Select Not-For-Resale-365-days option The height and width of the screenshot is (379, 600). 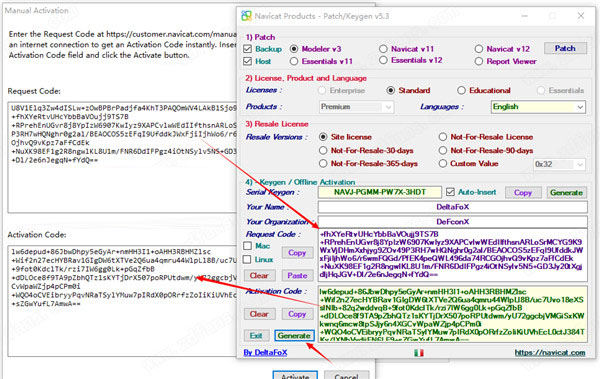coord(323,164)
